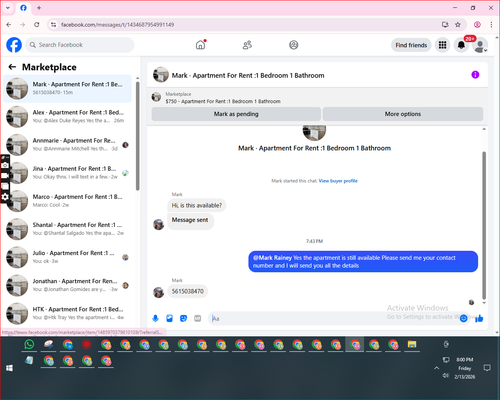Open WhatsApp from the taskbar
500x400 pixels.
pos(29,344)
